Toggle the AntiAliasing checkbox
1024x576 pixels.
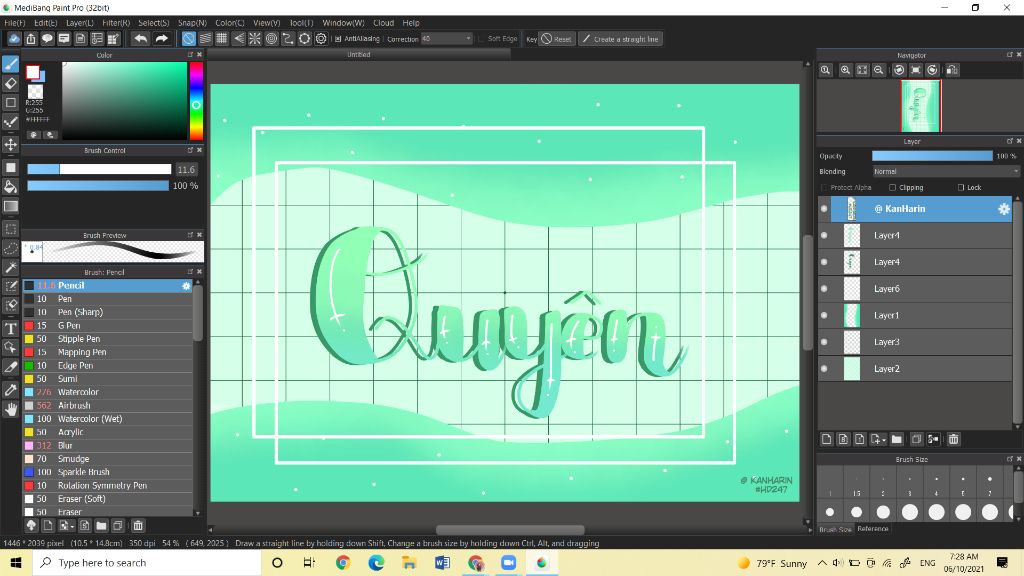tap(338, 39)
